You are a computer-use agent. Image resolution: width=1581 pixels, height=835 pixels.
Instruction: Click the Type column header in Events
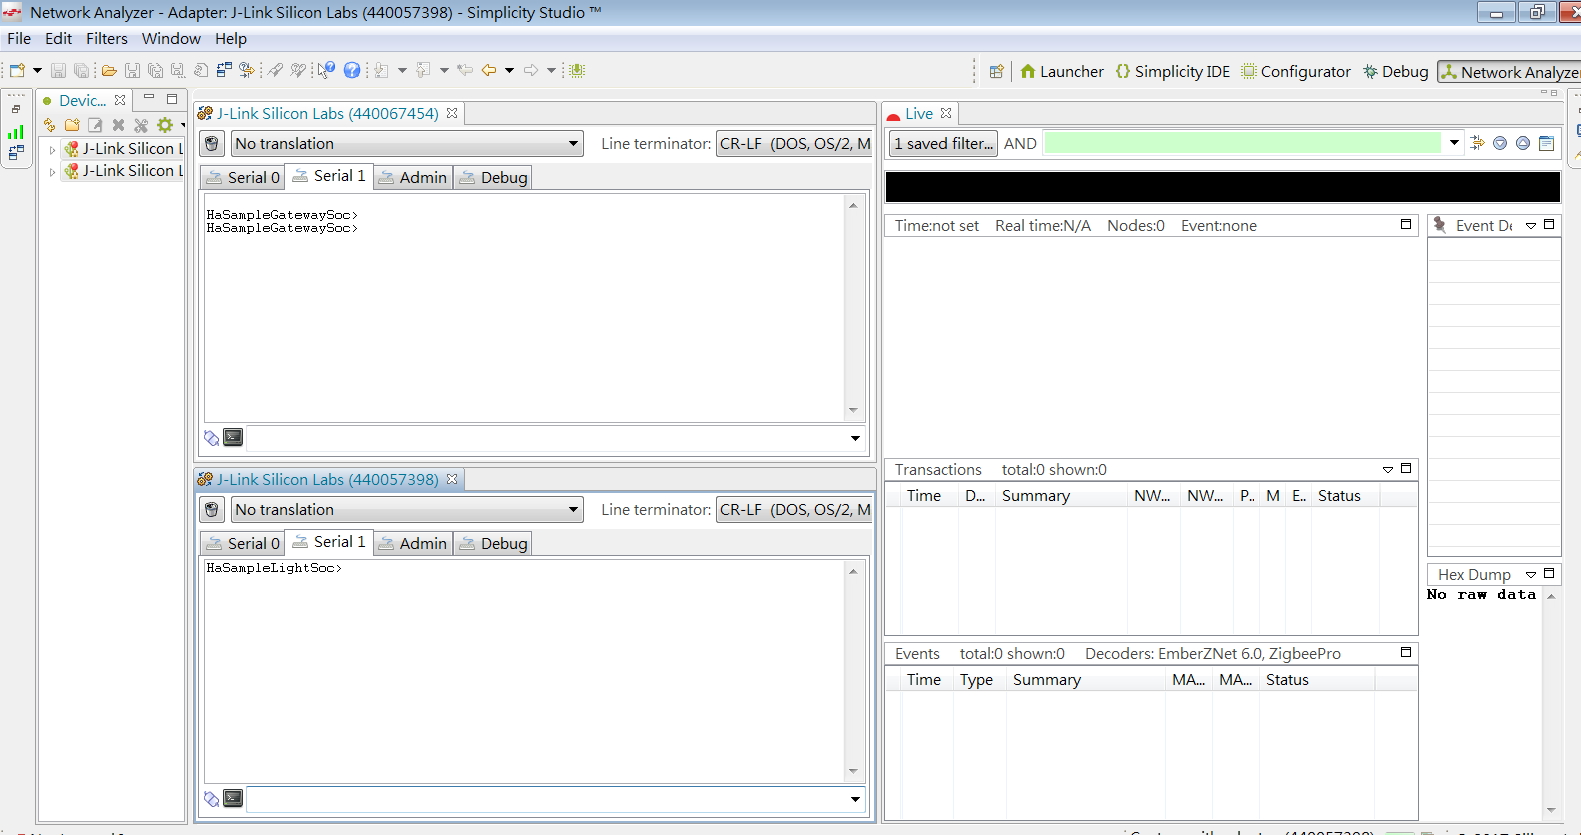click(x=979, y=680)
